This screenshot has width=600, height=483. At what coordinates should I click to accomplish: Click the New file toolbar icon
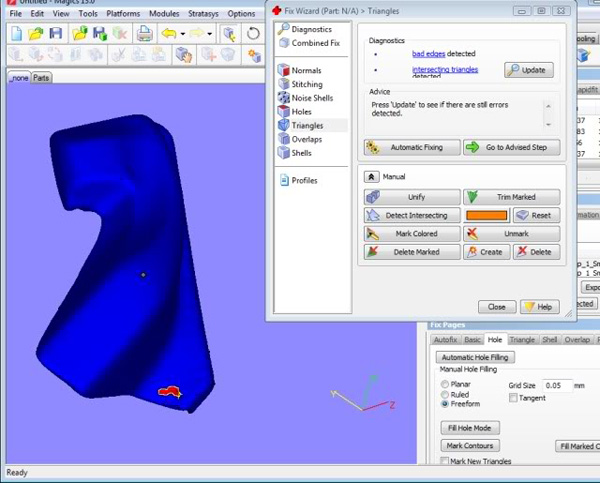coord(15,33)
